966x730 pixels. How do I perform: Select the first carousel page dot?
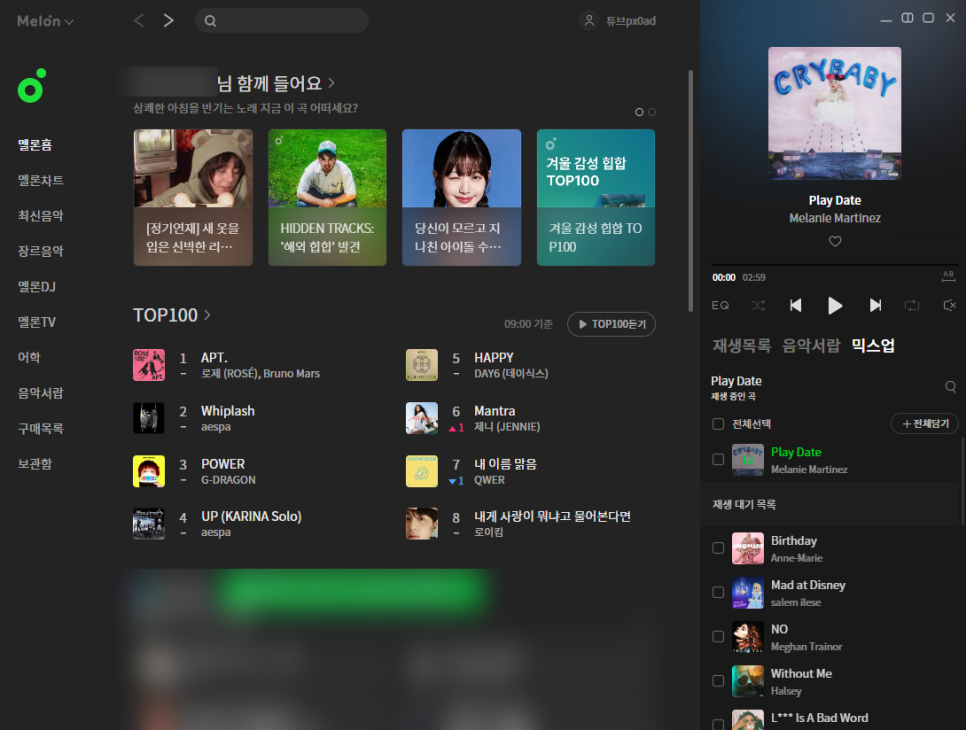(639, 112)
